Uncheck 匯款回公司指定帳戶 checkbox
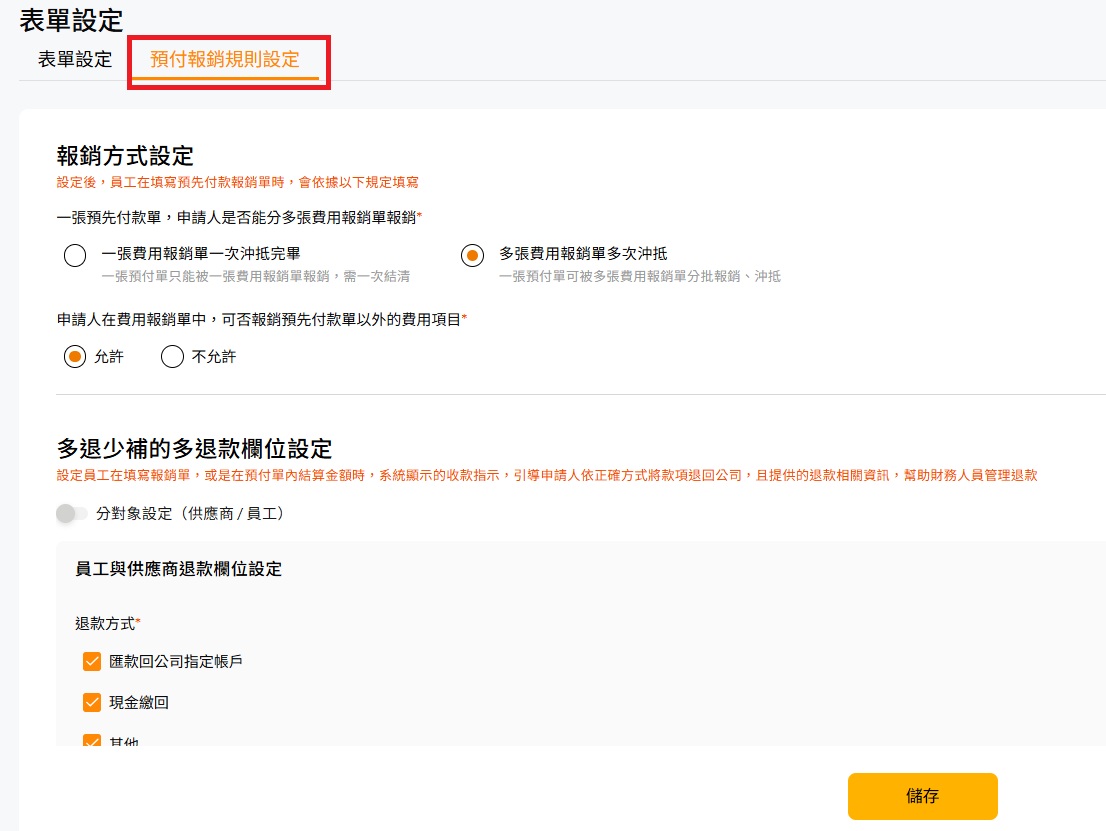 tap(92, 661)
